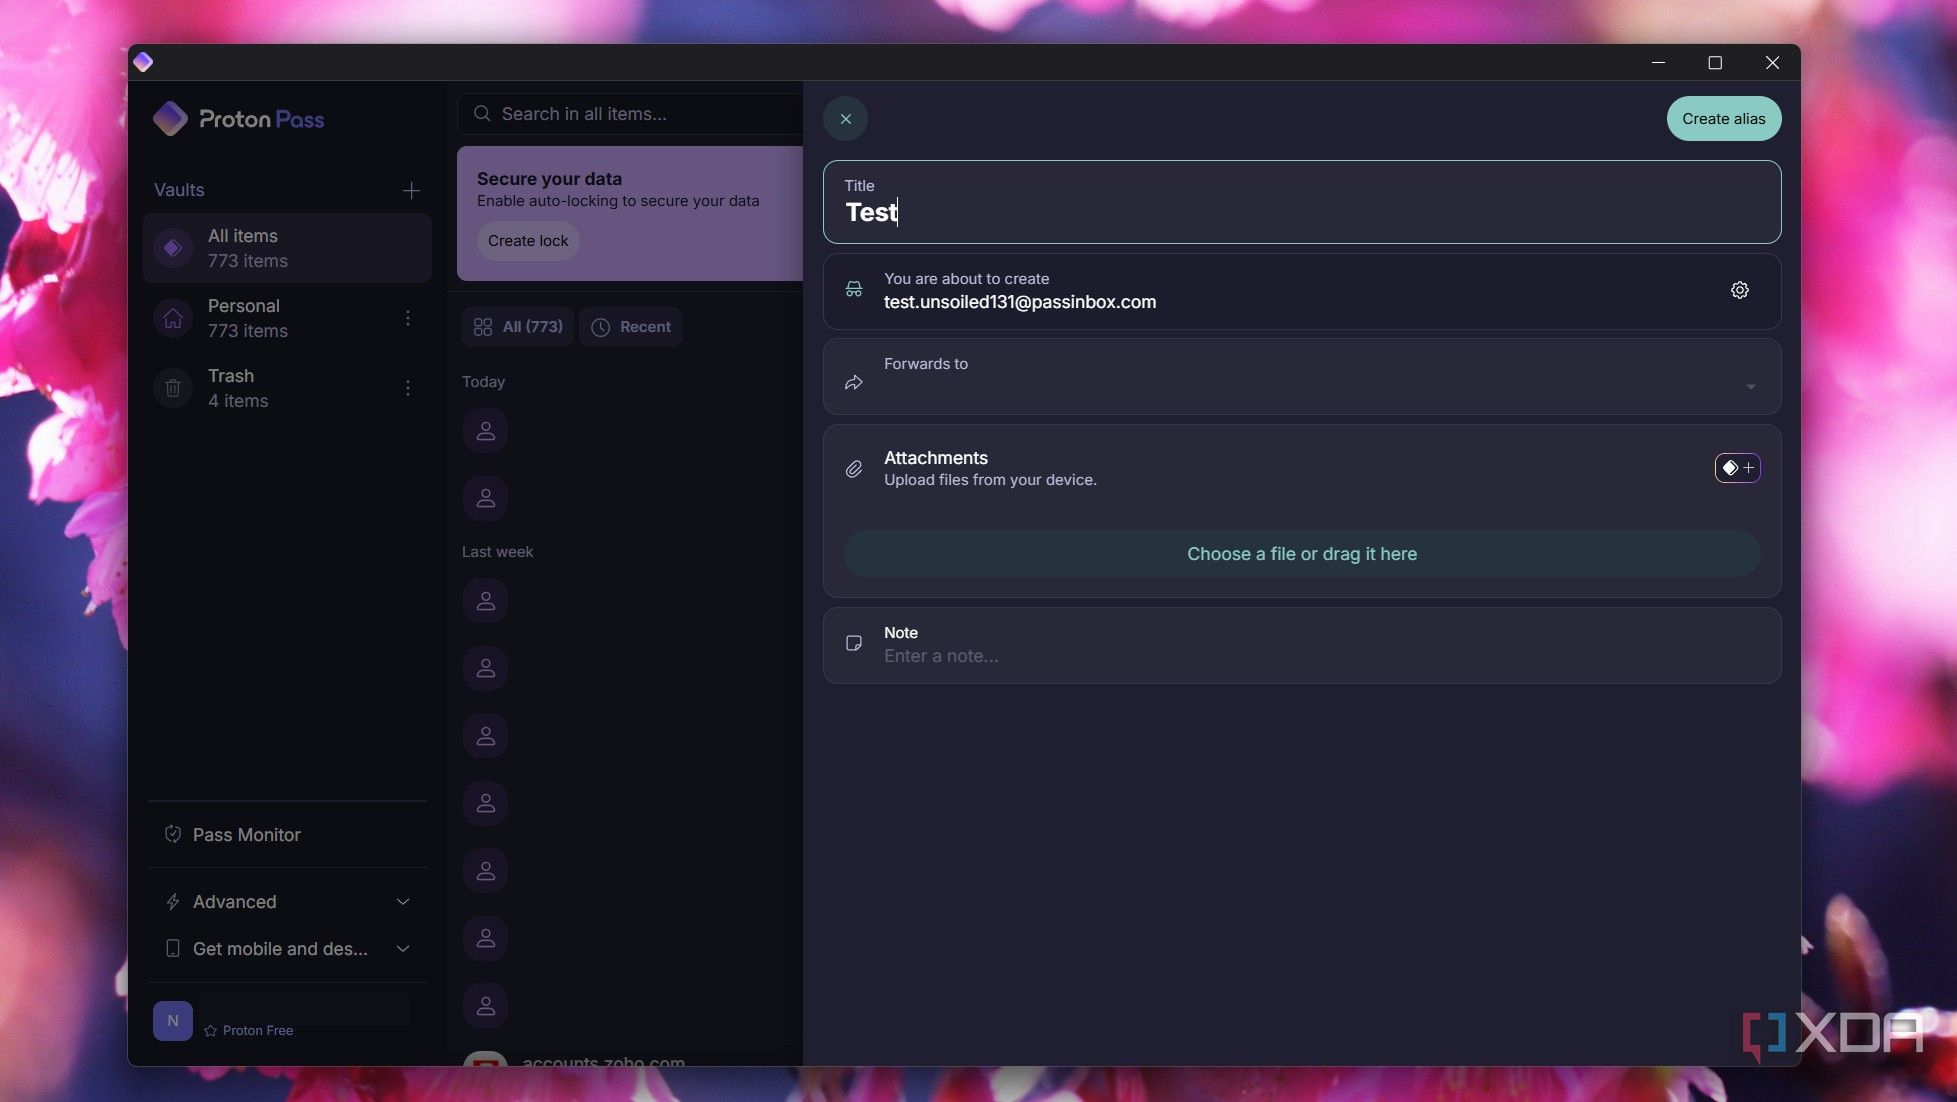Click the Proton Pass logo
This screenshot has height=1102, width=1957.
pos(238,119)
